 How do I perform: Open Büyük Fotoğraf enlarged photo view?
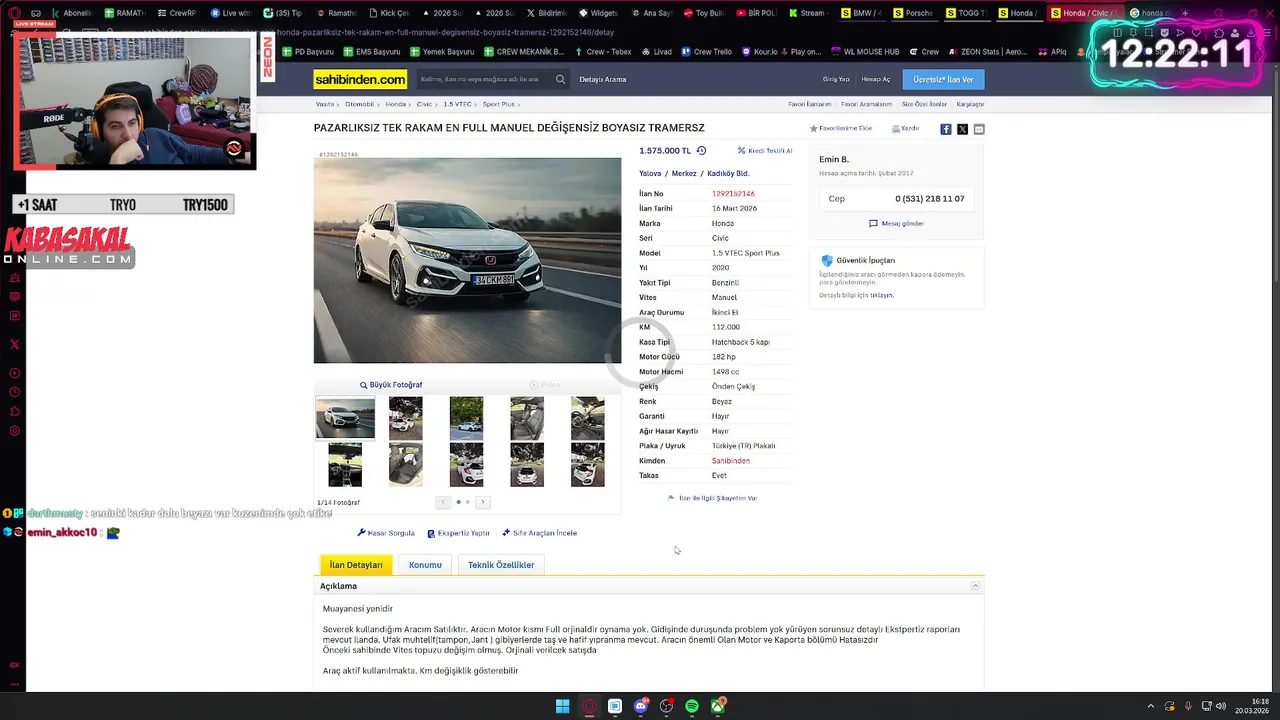pos(391,385)
